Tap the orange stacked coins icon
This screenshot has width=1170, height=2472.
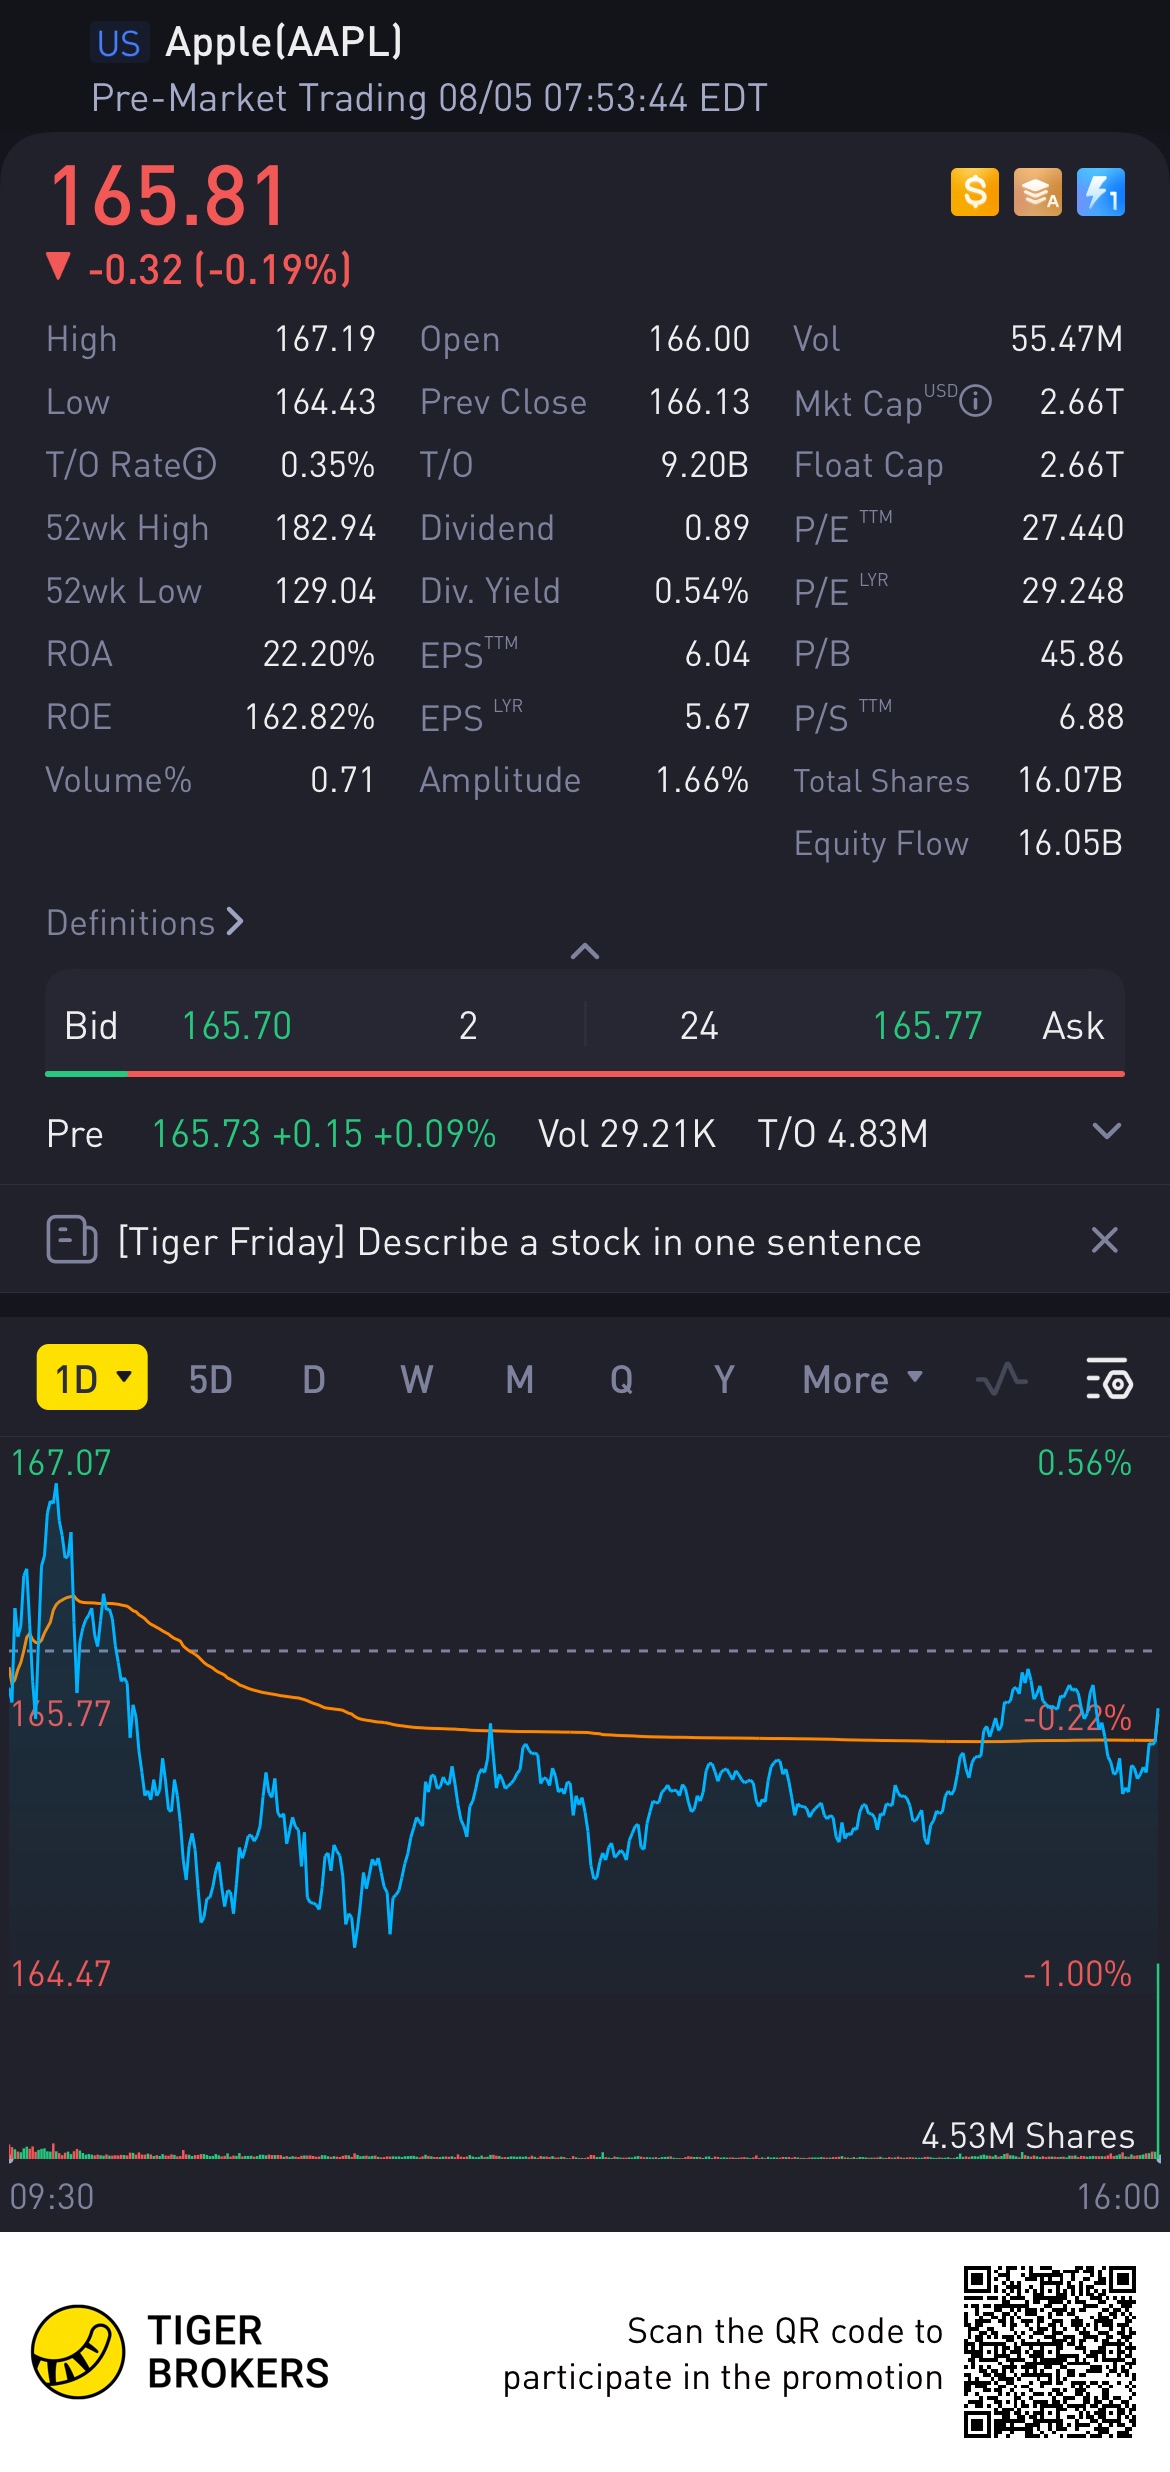(1037, 192)
